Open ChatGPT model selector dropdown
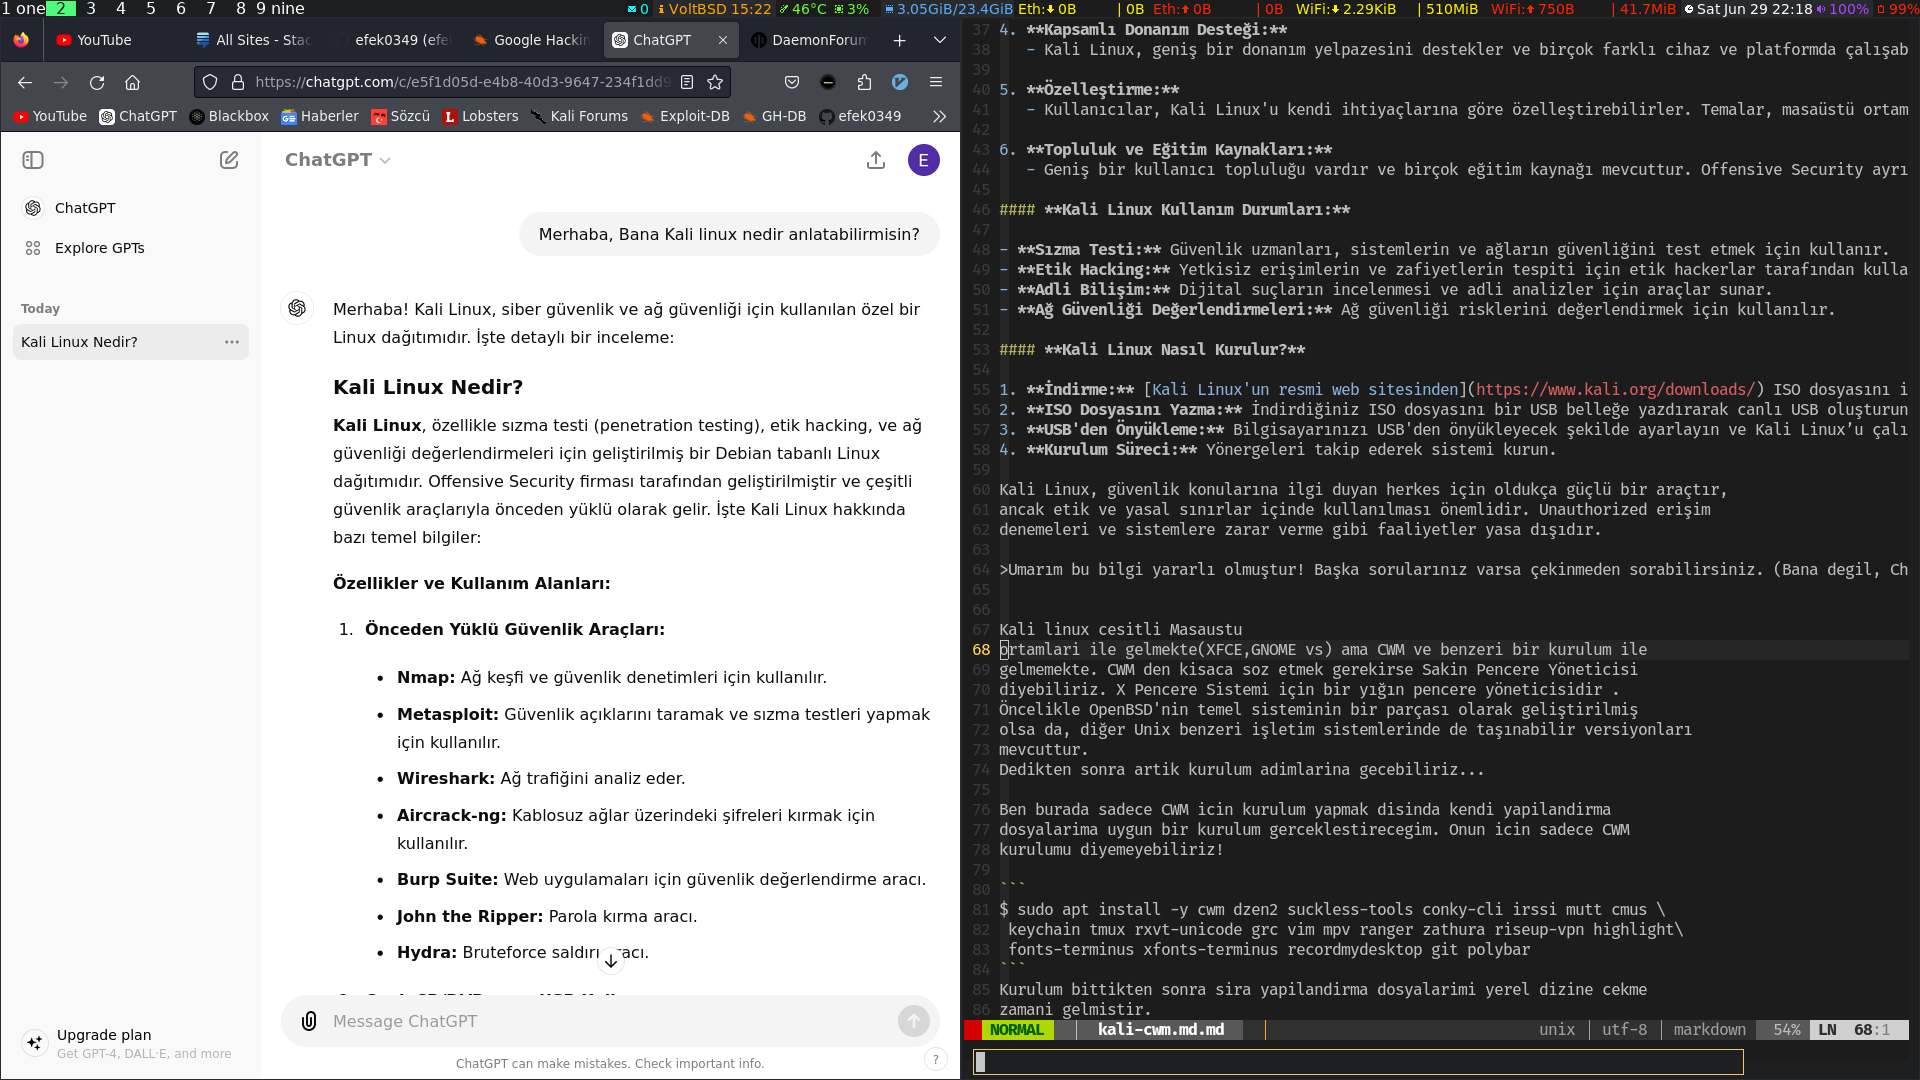The height and width of the screenshot is (1080, 1920). 337,160
